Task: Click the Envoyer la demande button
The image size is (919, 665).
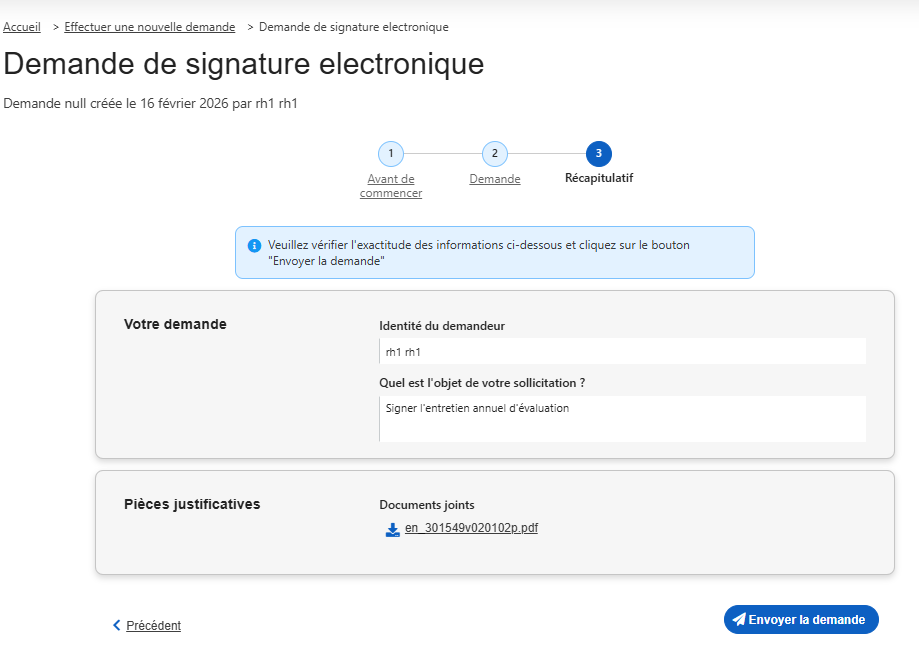Action: [x=801, y=619]
